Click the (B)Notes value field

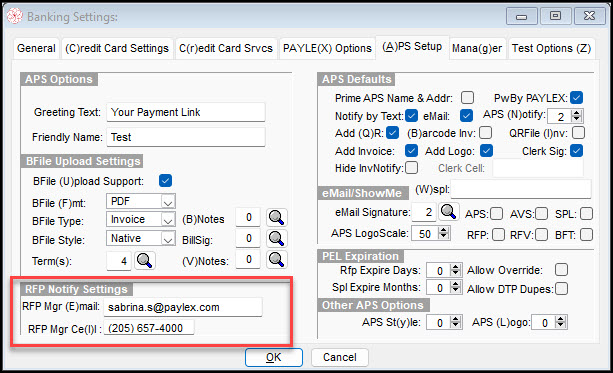point(248,217)
